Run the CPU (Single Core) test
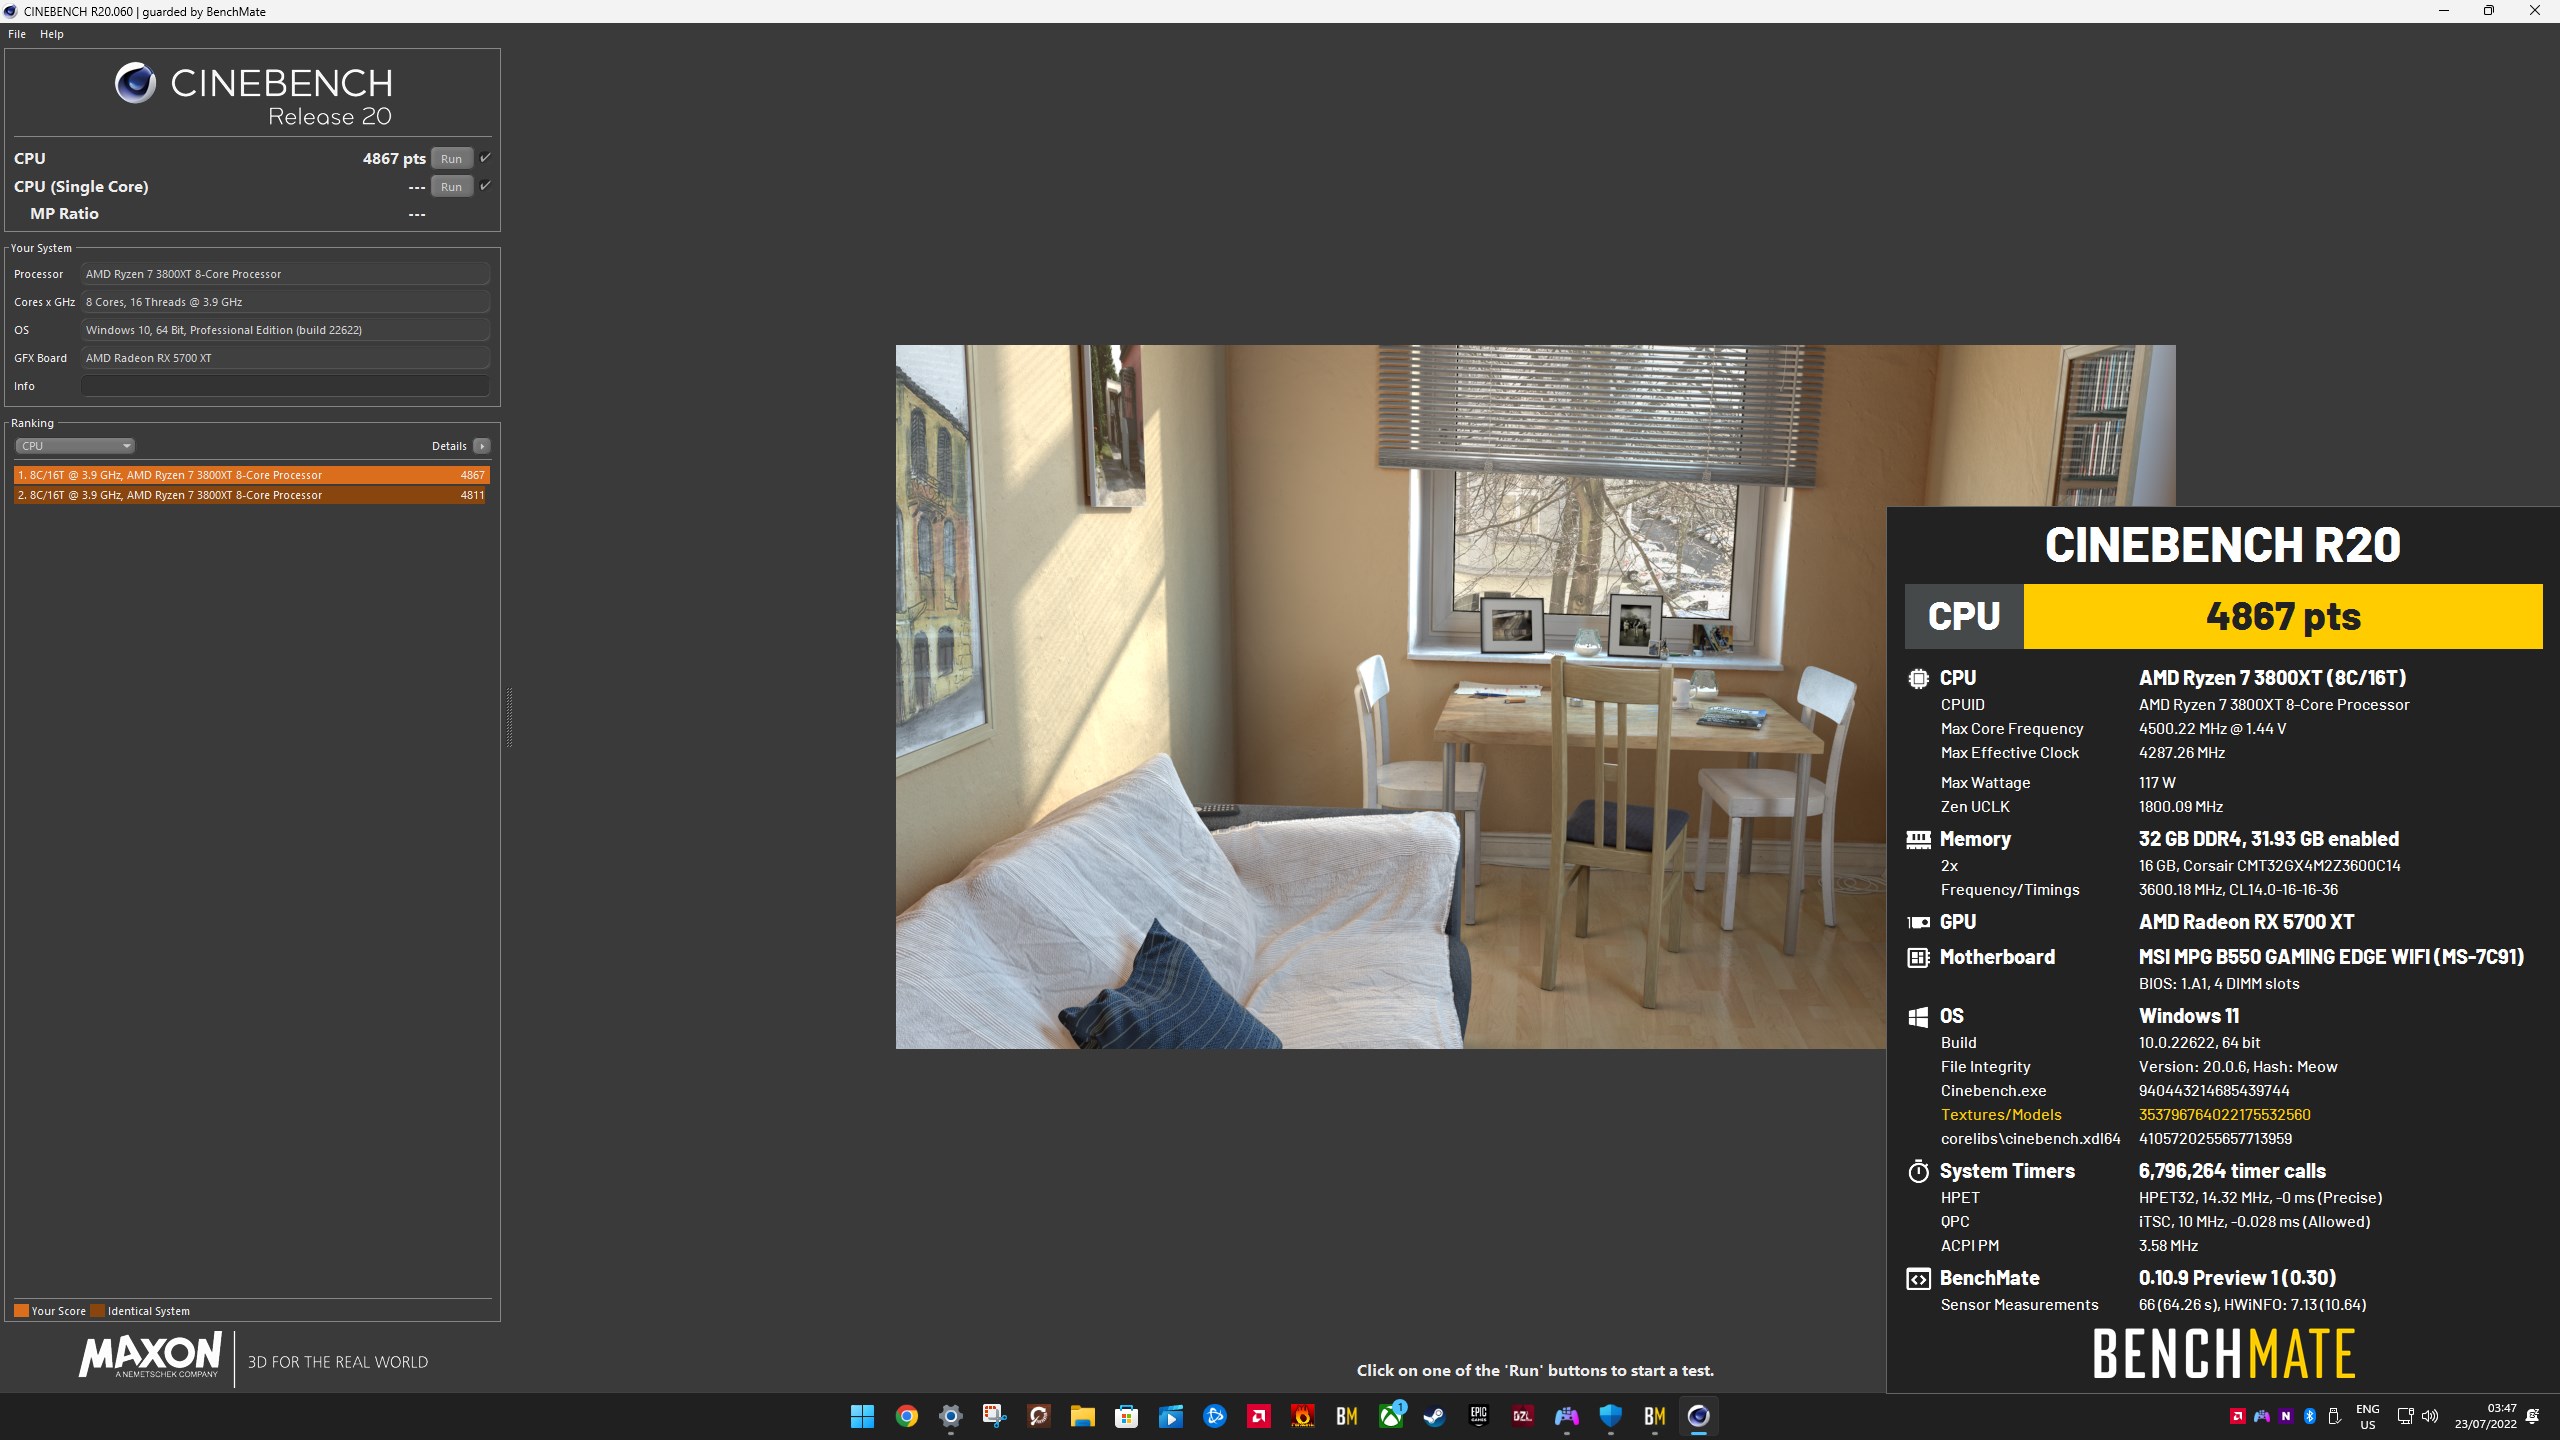 click(x=452, y=187)
